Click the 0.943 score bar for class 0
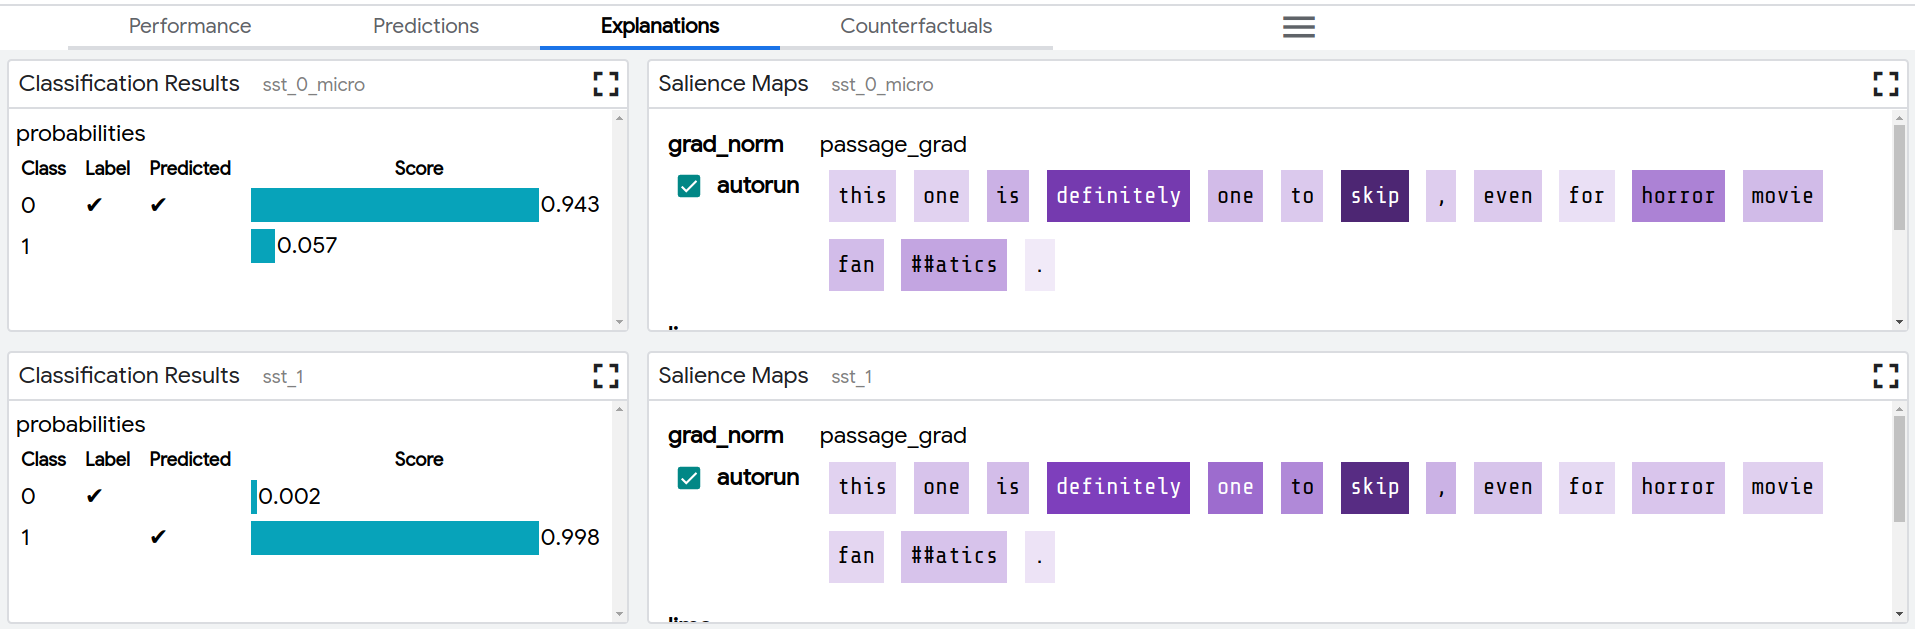This screenshot has height=629, width=1915. point(394,205)
